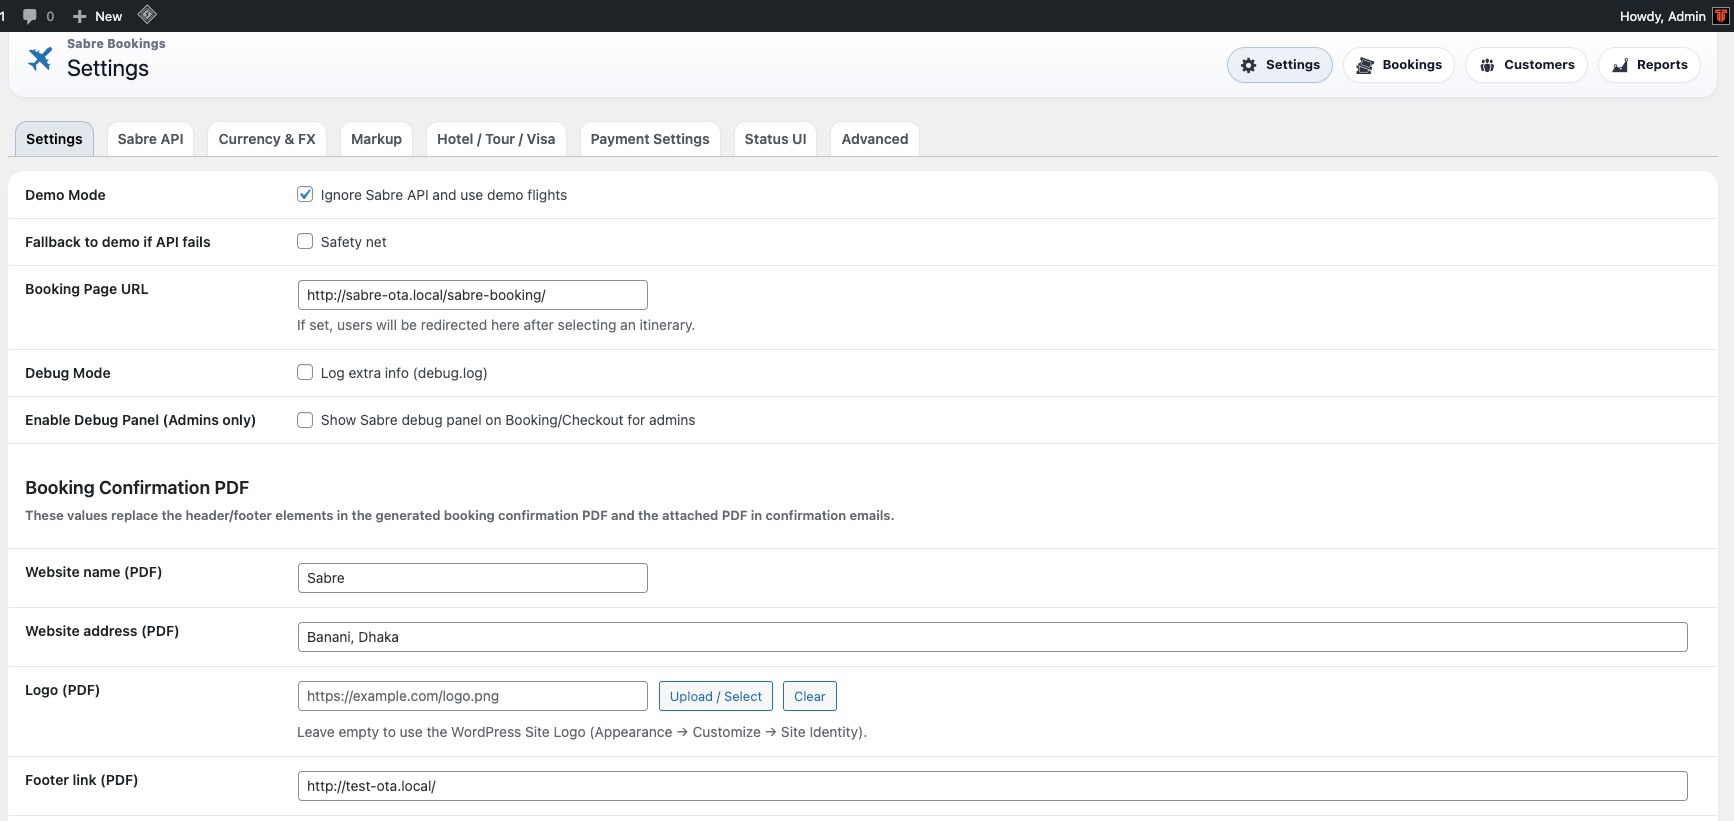
Task: Select the Settings tab
Action: click(x=54, y=139)
